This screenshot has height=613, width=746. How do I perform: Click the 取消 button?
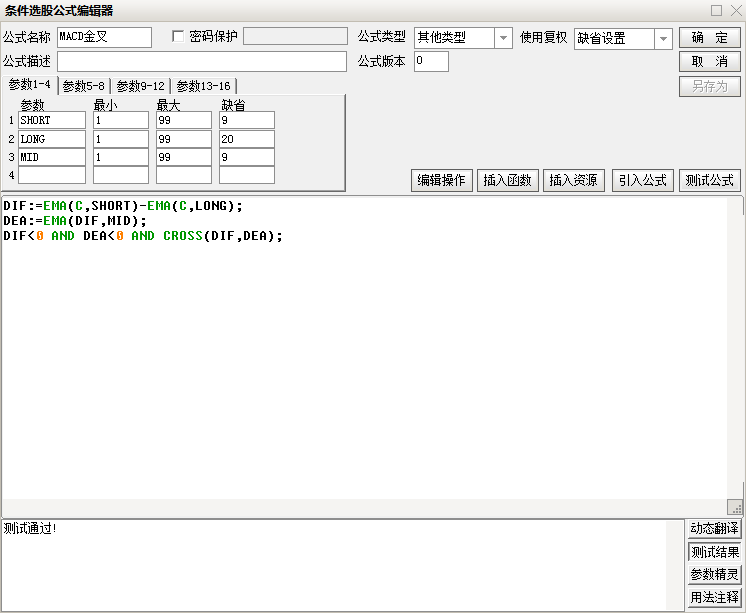pyautogui.click(x=709, y=61)
